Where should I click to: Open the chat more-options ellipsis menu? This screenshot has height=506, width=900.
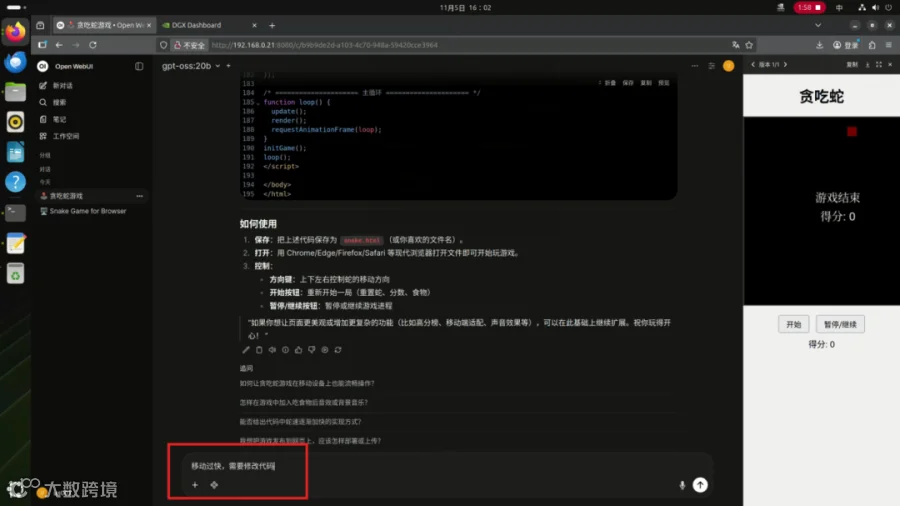695,66
